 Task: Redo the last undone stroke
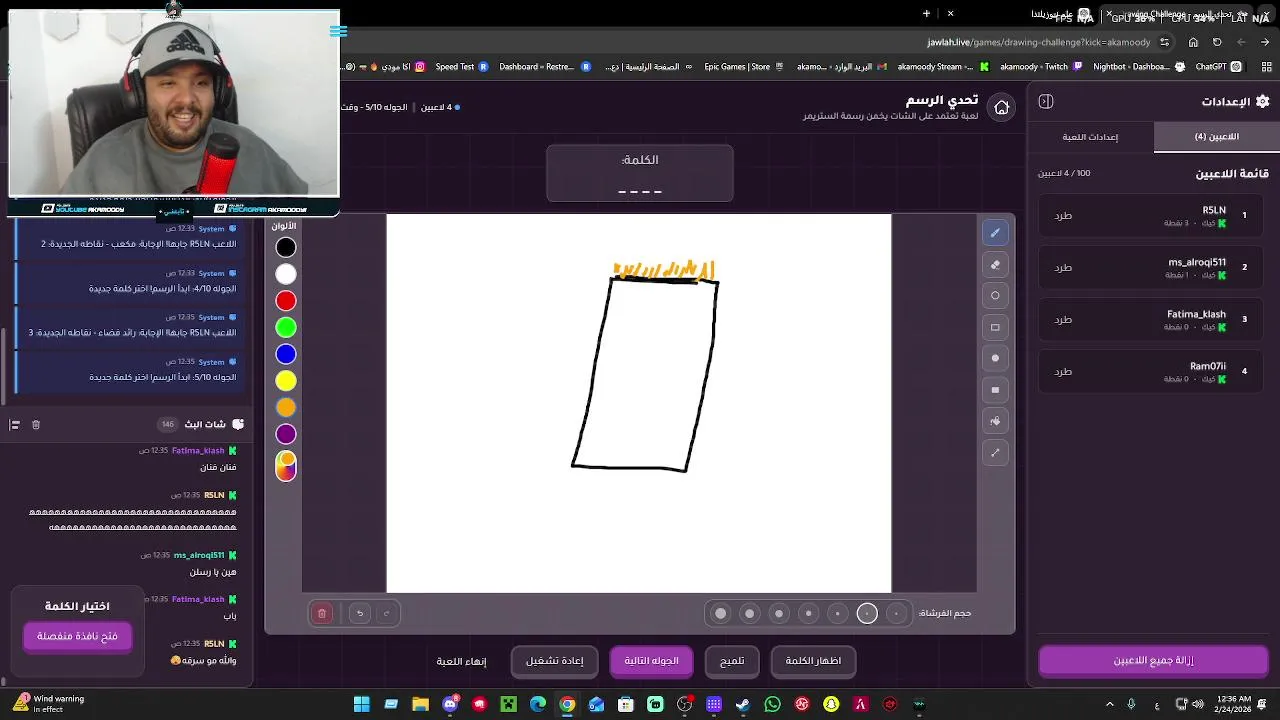coord(386,613)
